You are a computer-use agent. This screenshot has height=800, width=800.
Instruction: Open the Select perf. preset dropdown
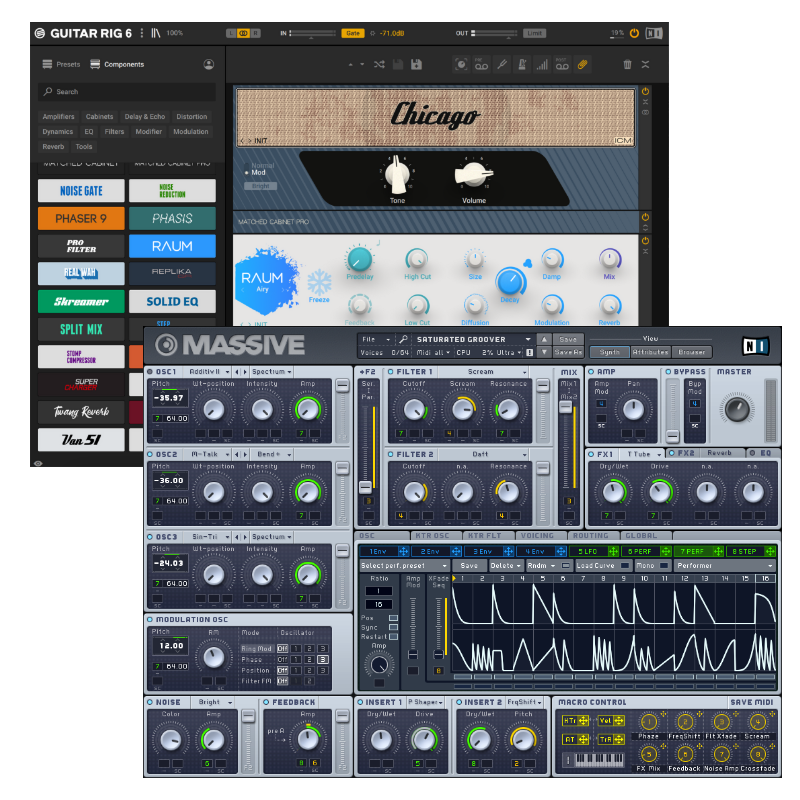tap(404, 566)
